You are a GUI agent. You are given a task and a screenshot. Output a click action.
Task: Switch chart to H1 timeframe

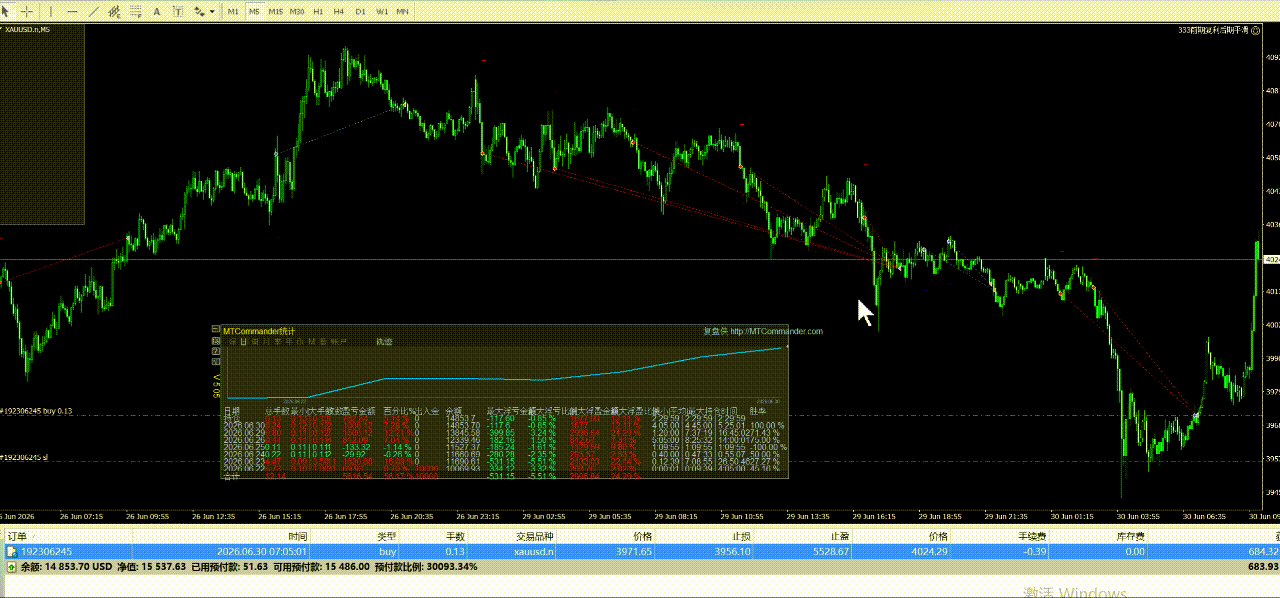[x=318, y=12]
